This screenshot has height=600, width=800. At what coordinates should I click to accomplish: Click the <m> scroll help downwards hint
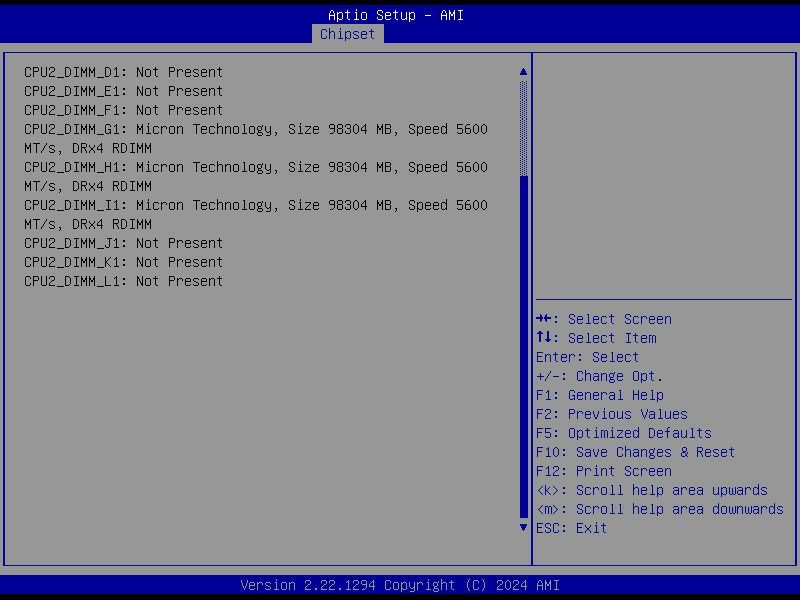pyautogui.click(x=660, y=509)
